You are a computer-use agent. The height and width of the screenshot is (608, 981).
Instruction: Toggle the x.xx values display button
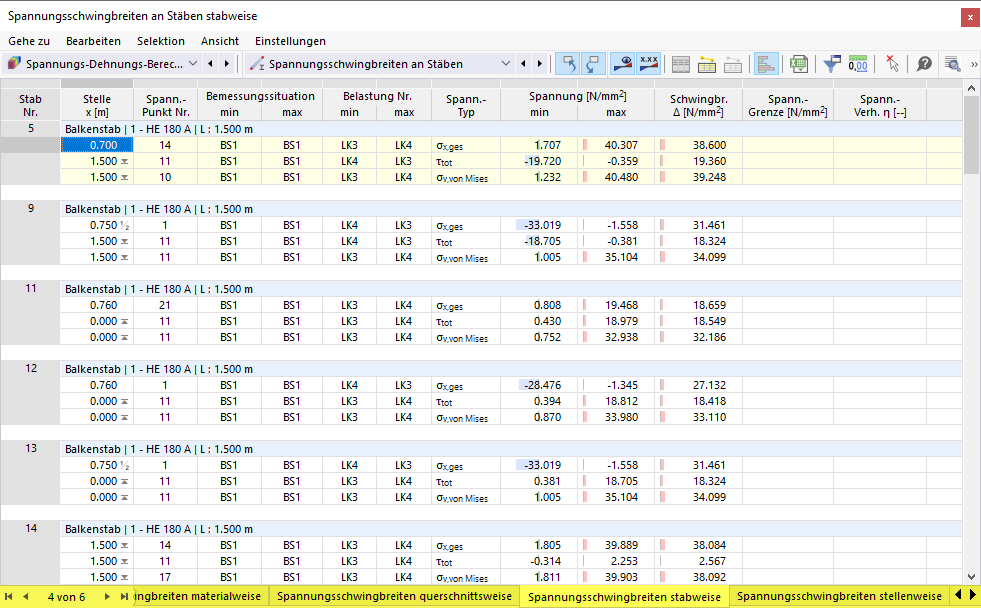coord(648,64)
